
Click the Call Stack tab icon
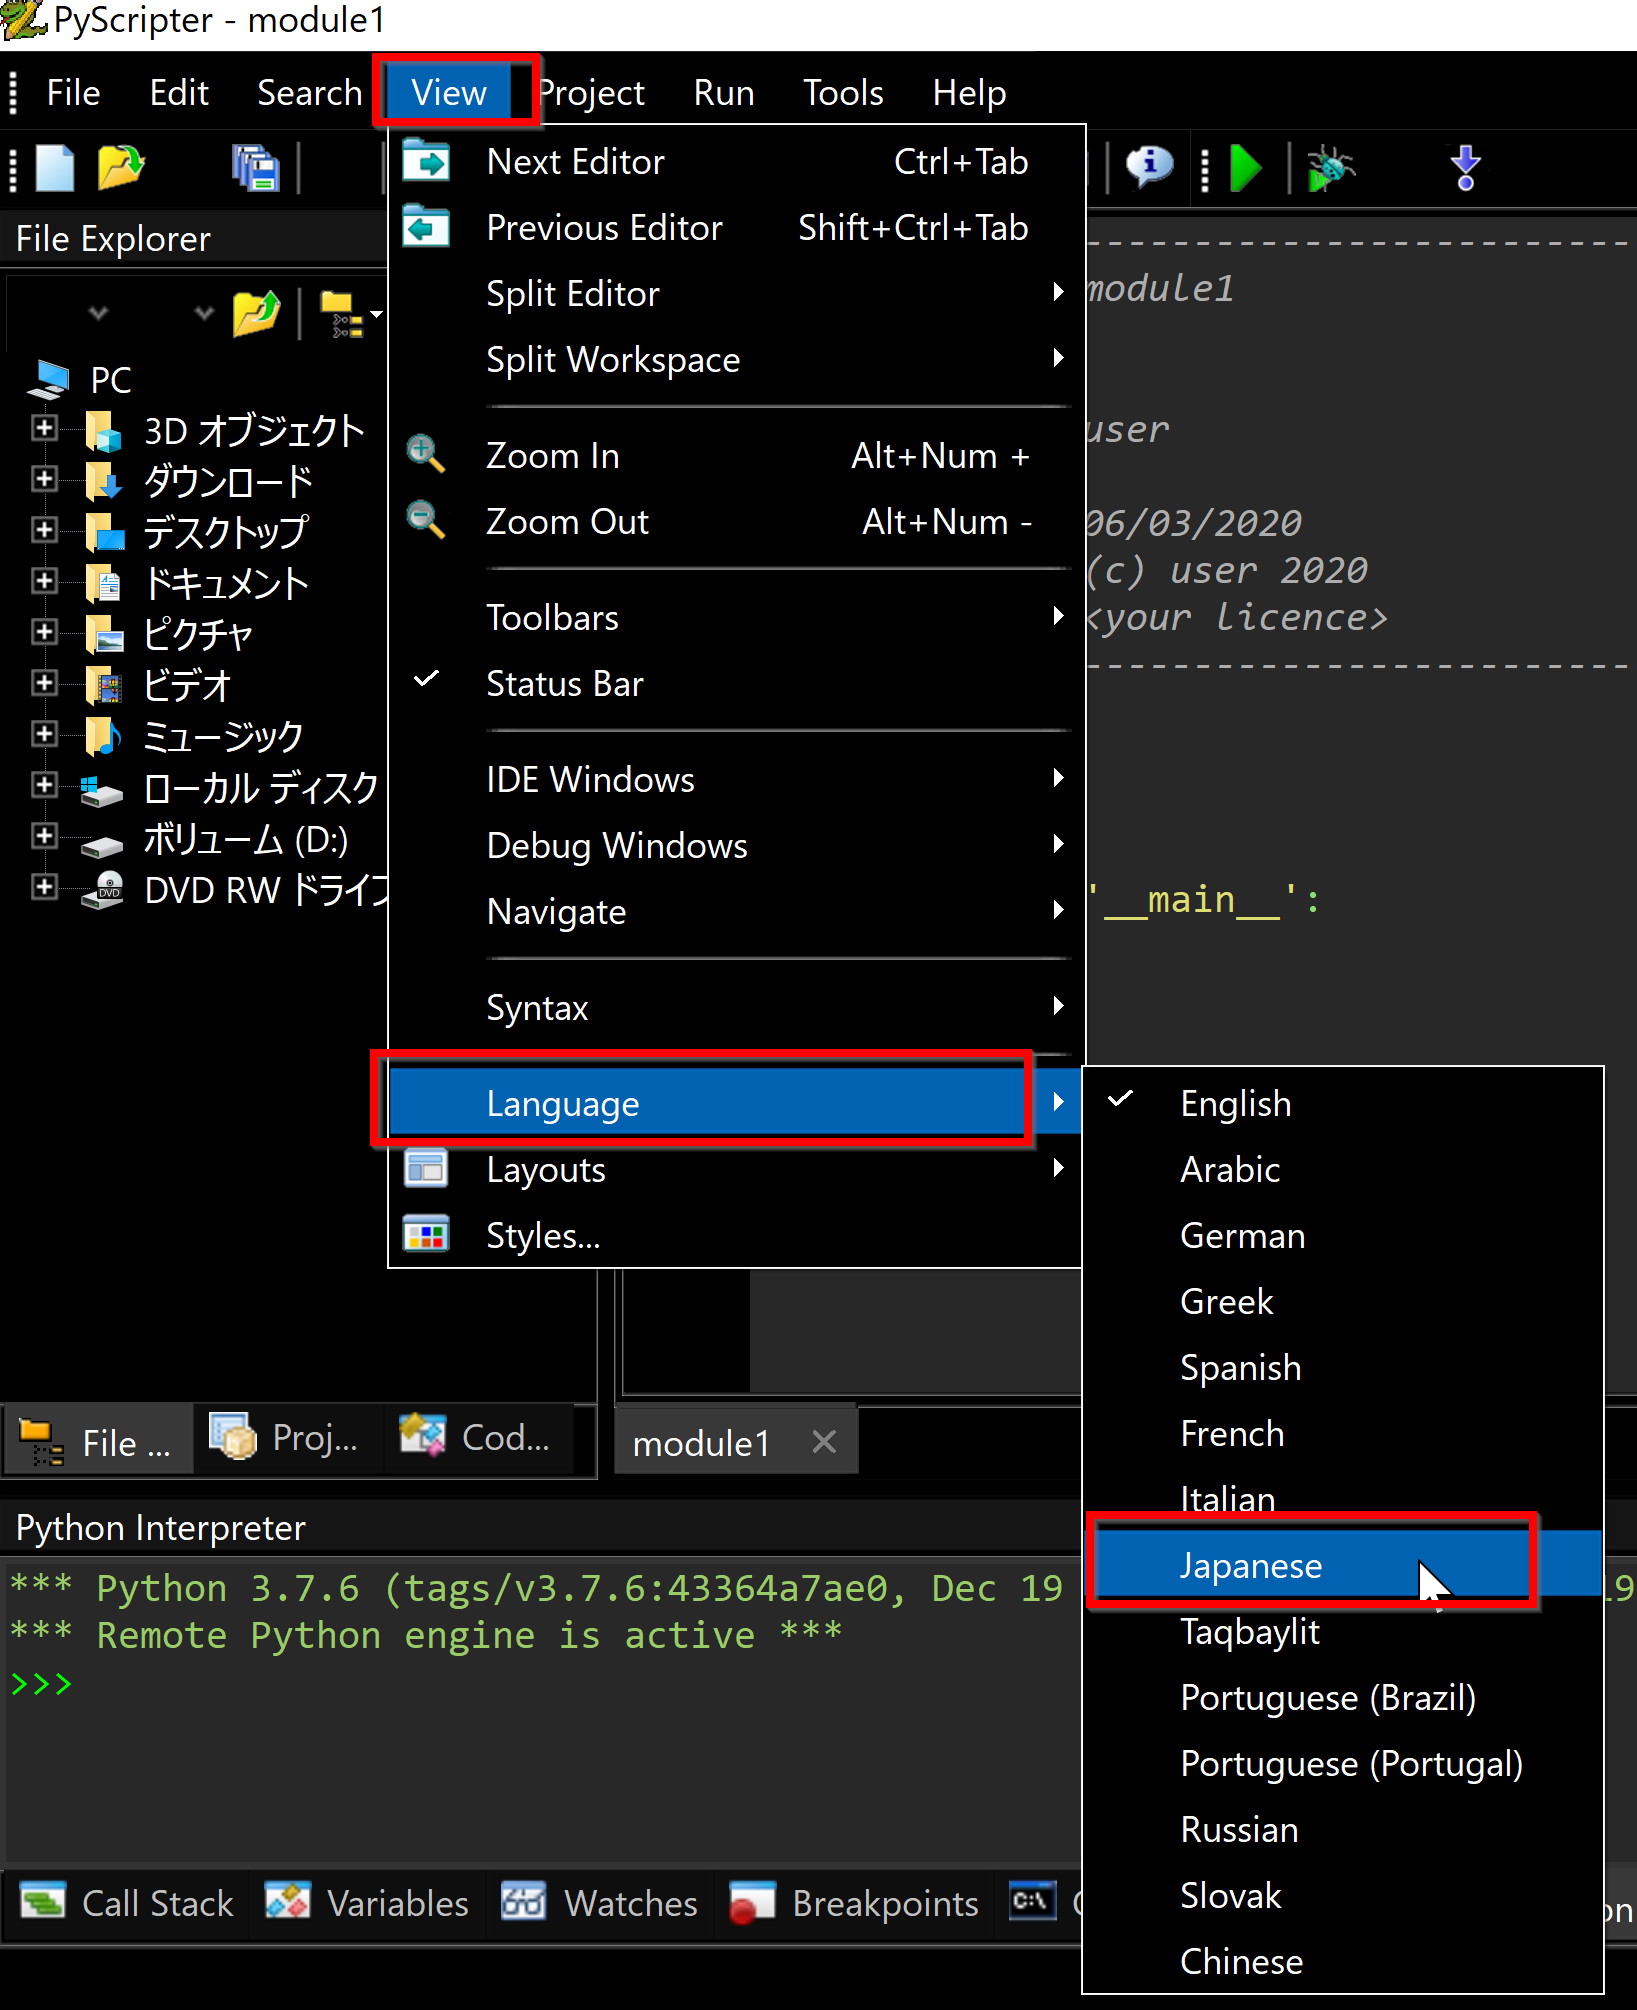pyautogui.click(x=43, y=1901)
